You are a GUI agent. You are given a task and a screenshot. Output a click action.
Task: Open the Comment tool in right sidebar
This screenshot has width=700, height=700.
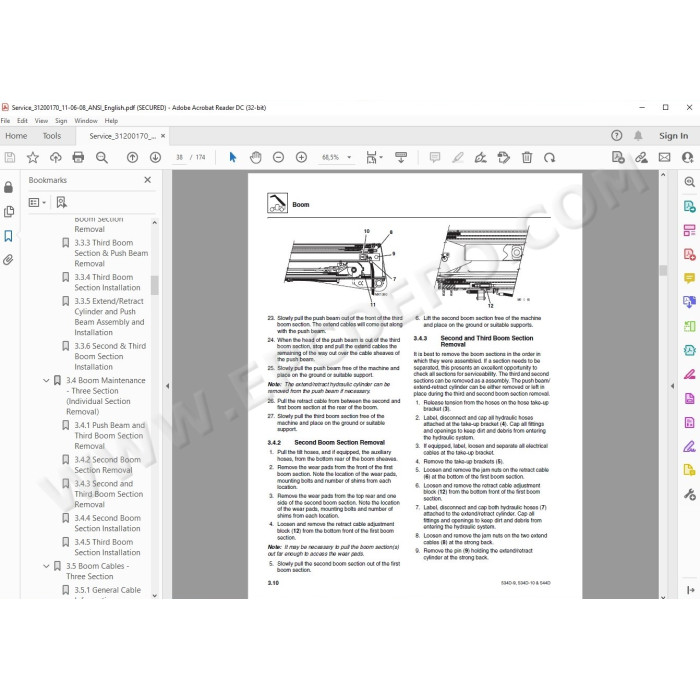[689, 279]
